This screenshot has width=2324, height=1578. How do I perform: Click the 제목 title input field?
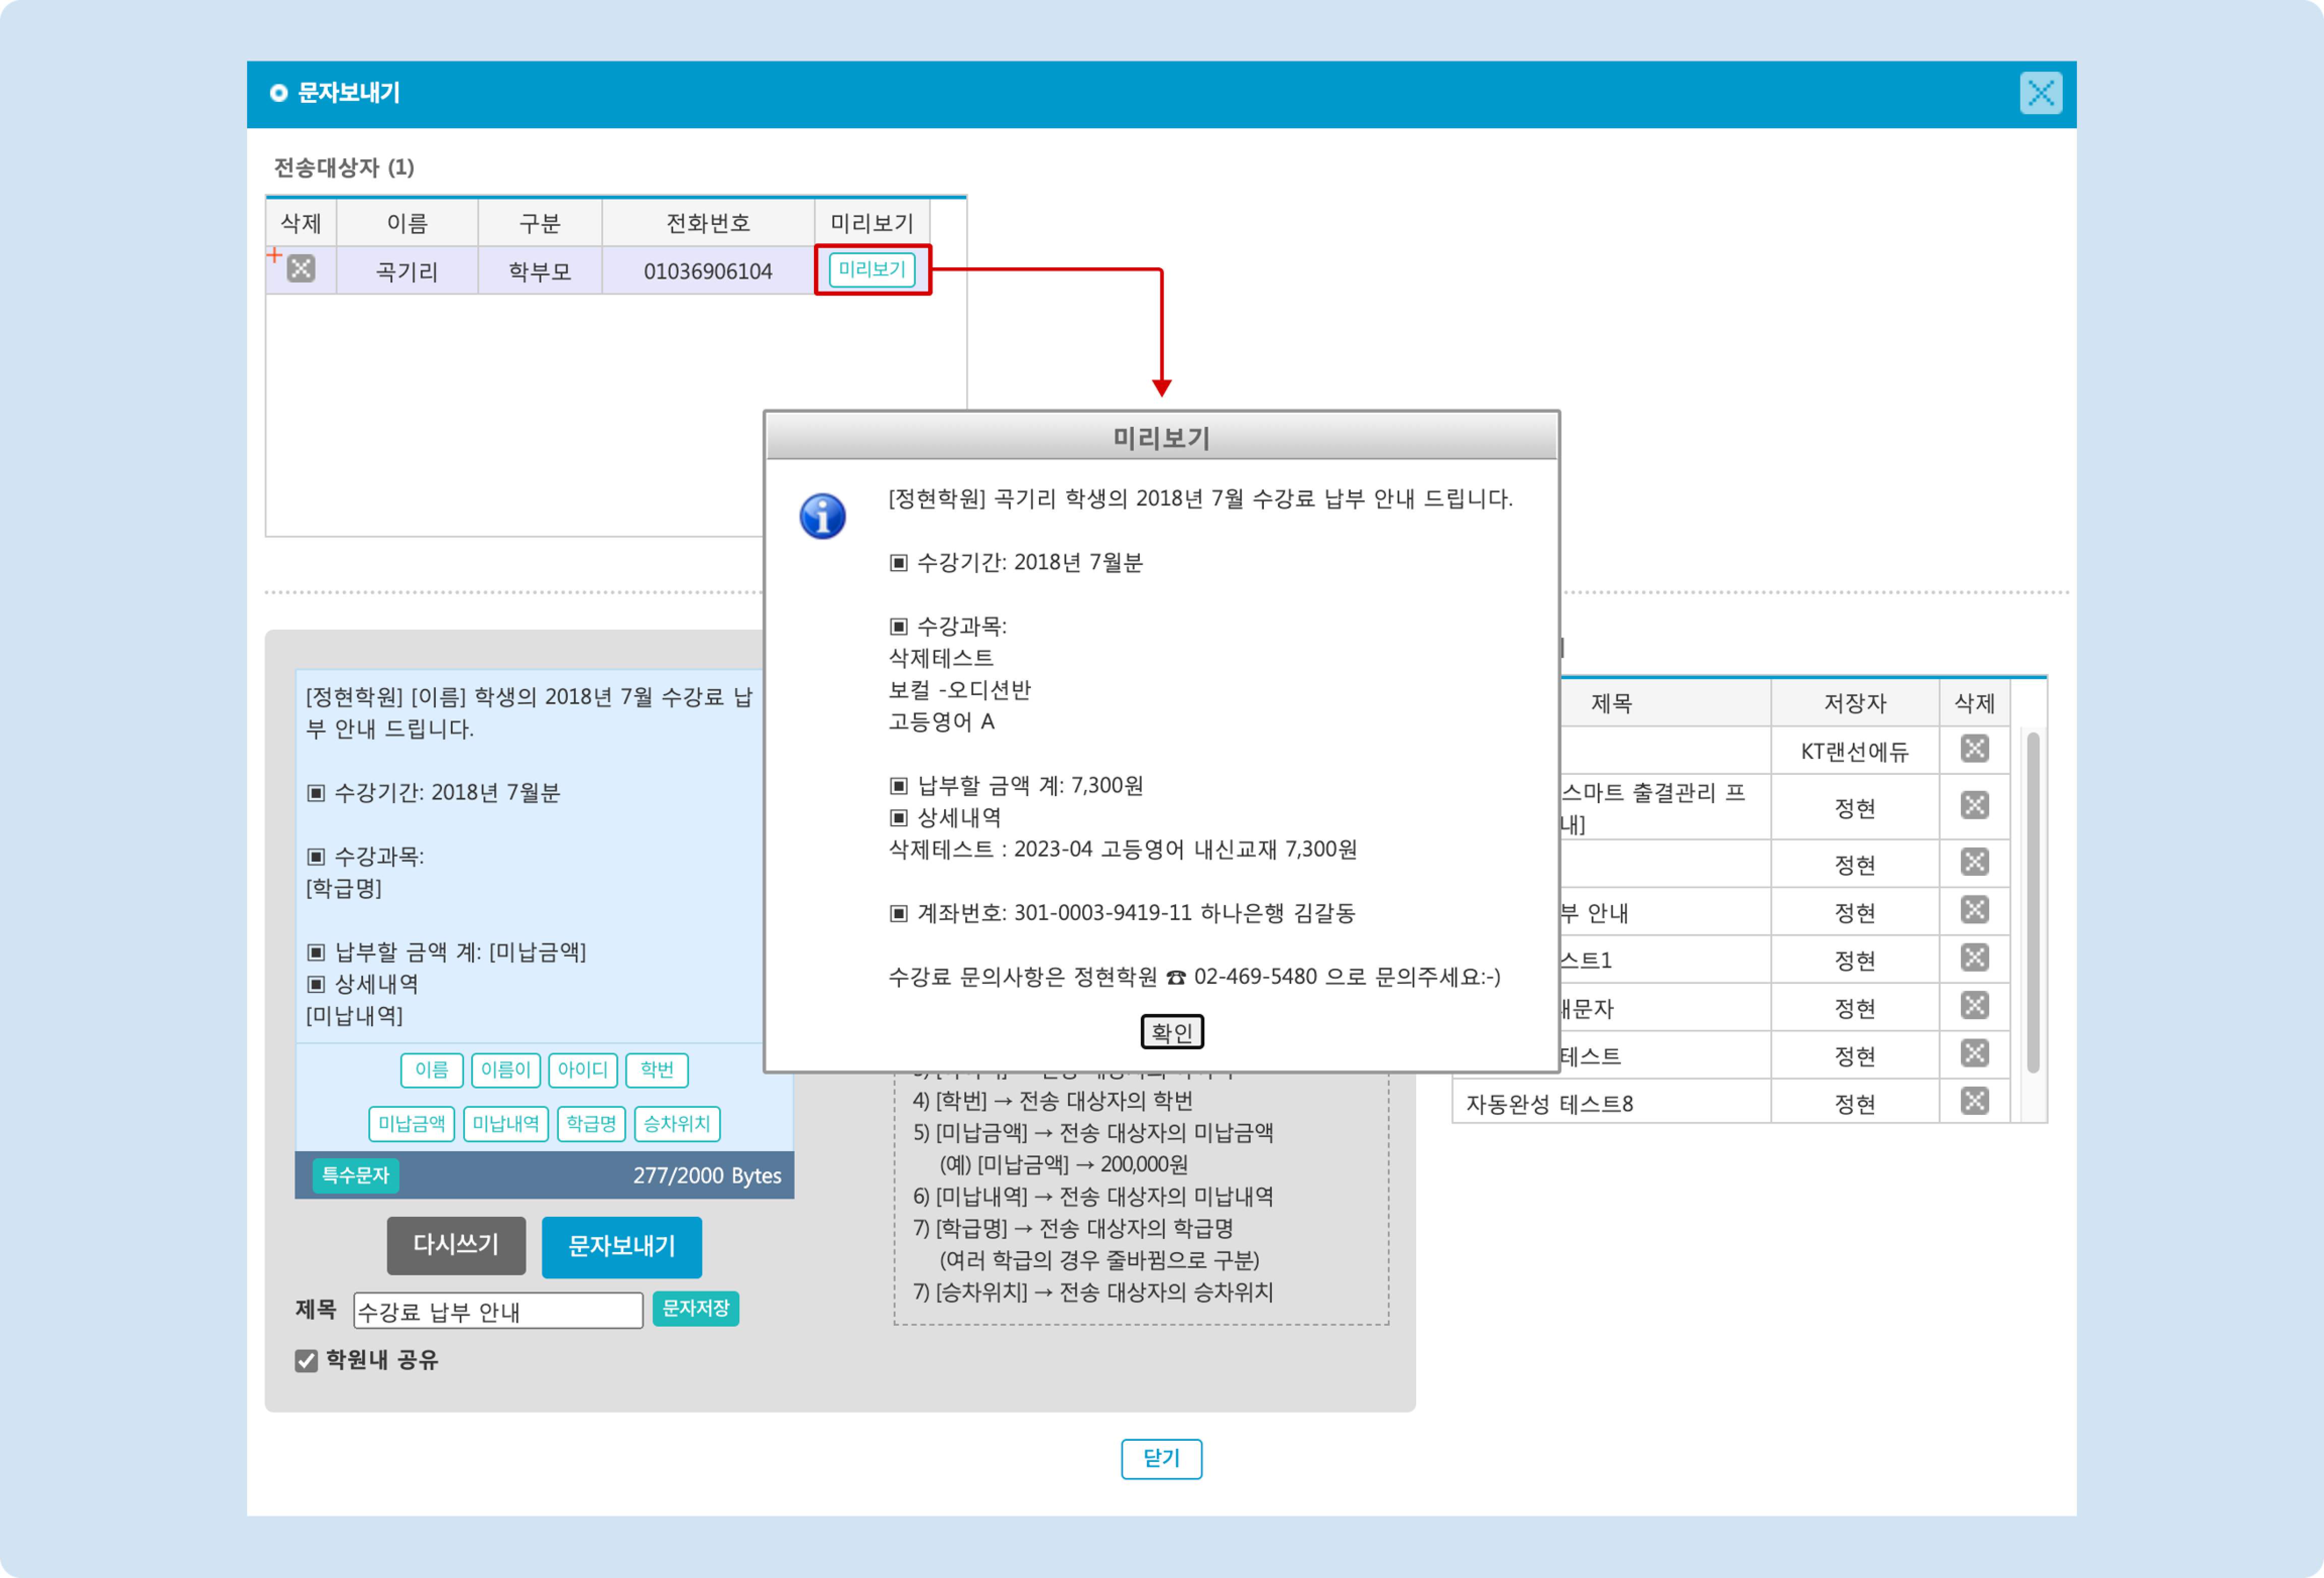(x=497, y=1311)
